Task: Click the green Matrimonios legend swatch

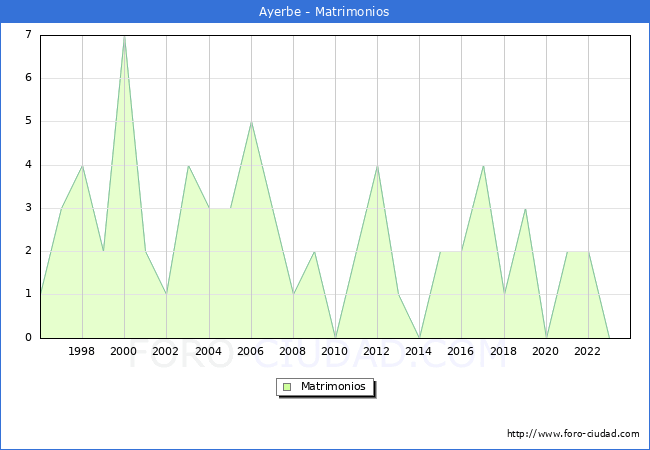Action: pyautogui.click(x=287, y=386)
